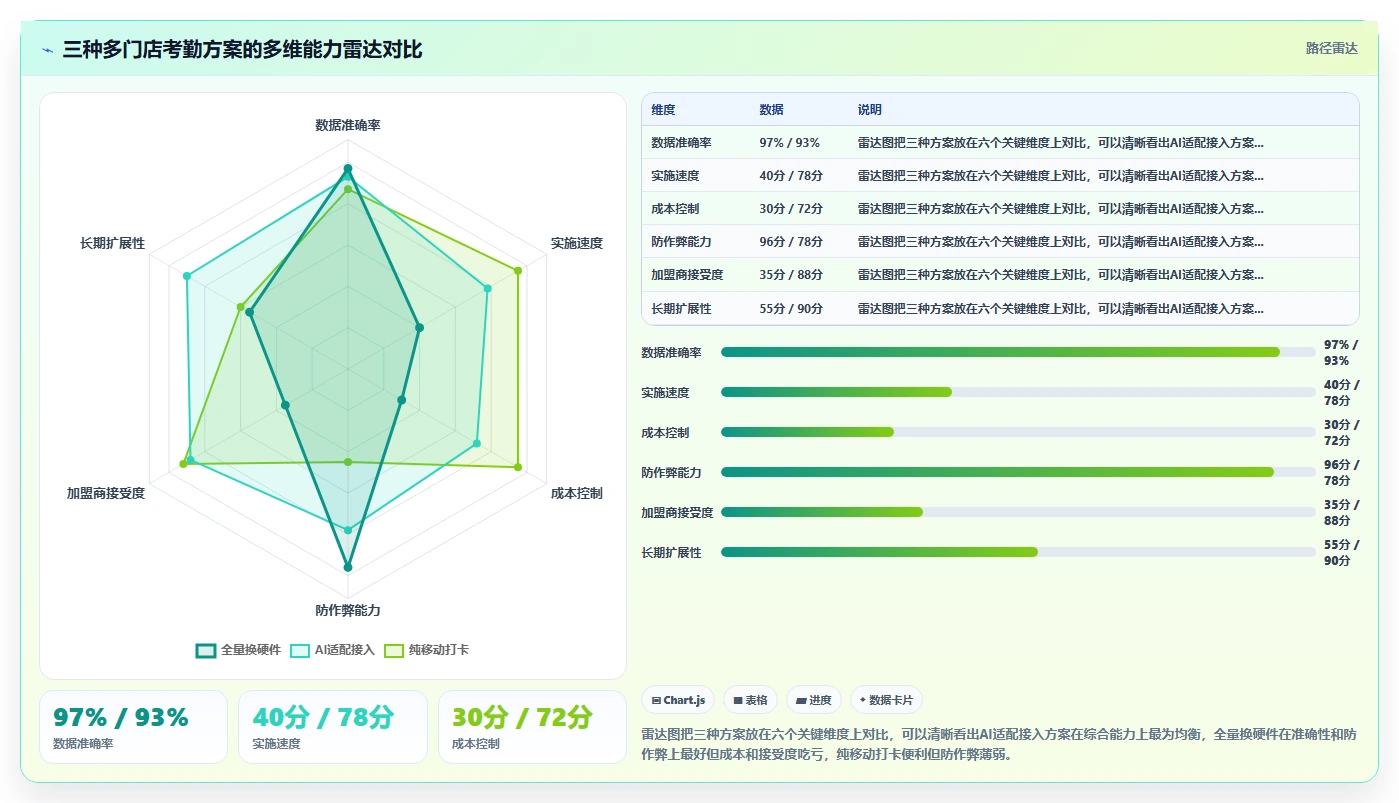Viewport: 1399px width, 803px height.
Task: Click the 数据准确率 progress bar
Action: (1018, 352)
